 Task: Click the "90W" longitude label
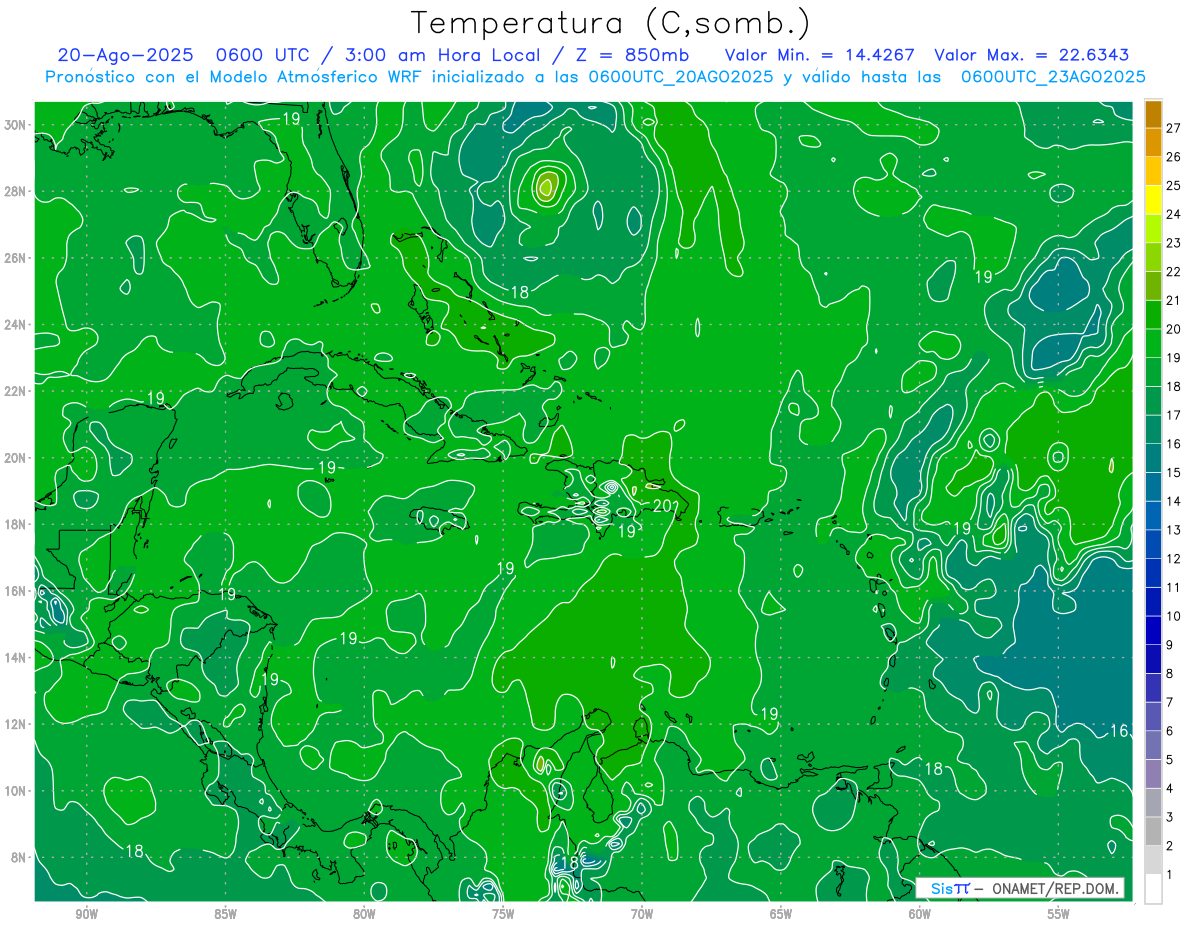click(86, 914)
